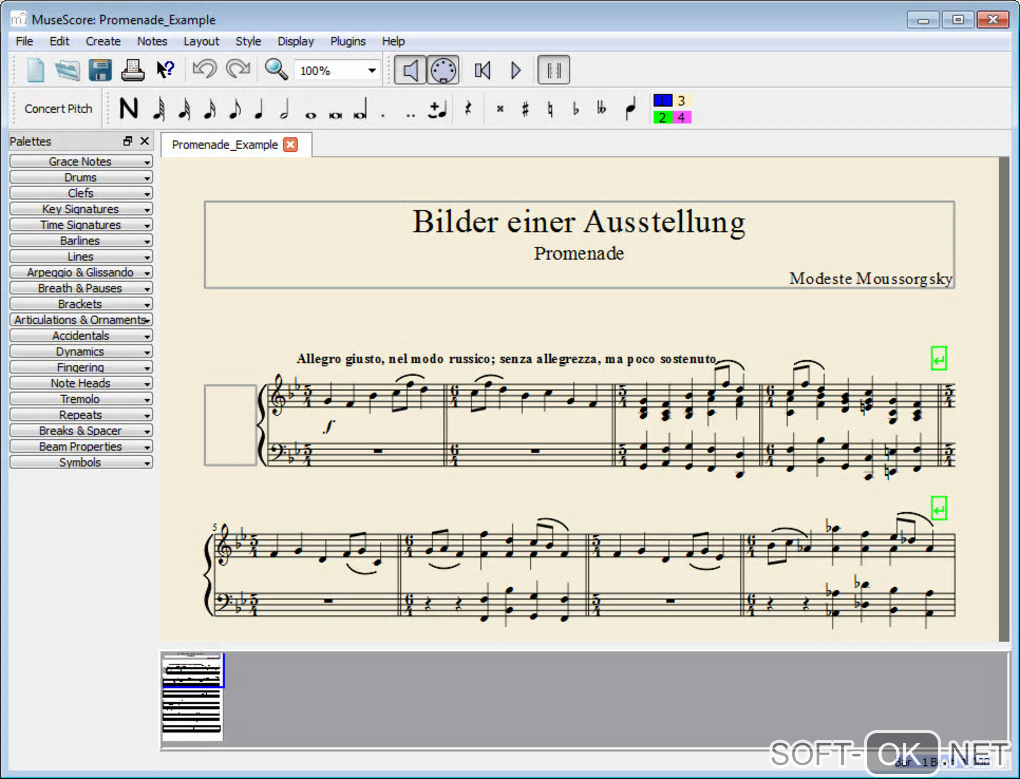Image resolution: width=1020 pixels, height=779 pixels.
Task: Toggle Concert Pitch
Action: [59, 109]
